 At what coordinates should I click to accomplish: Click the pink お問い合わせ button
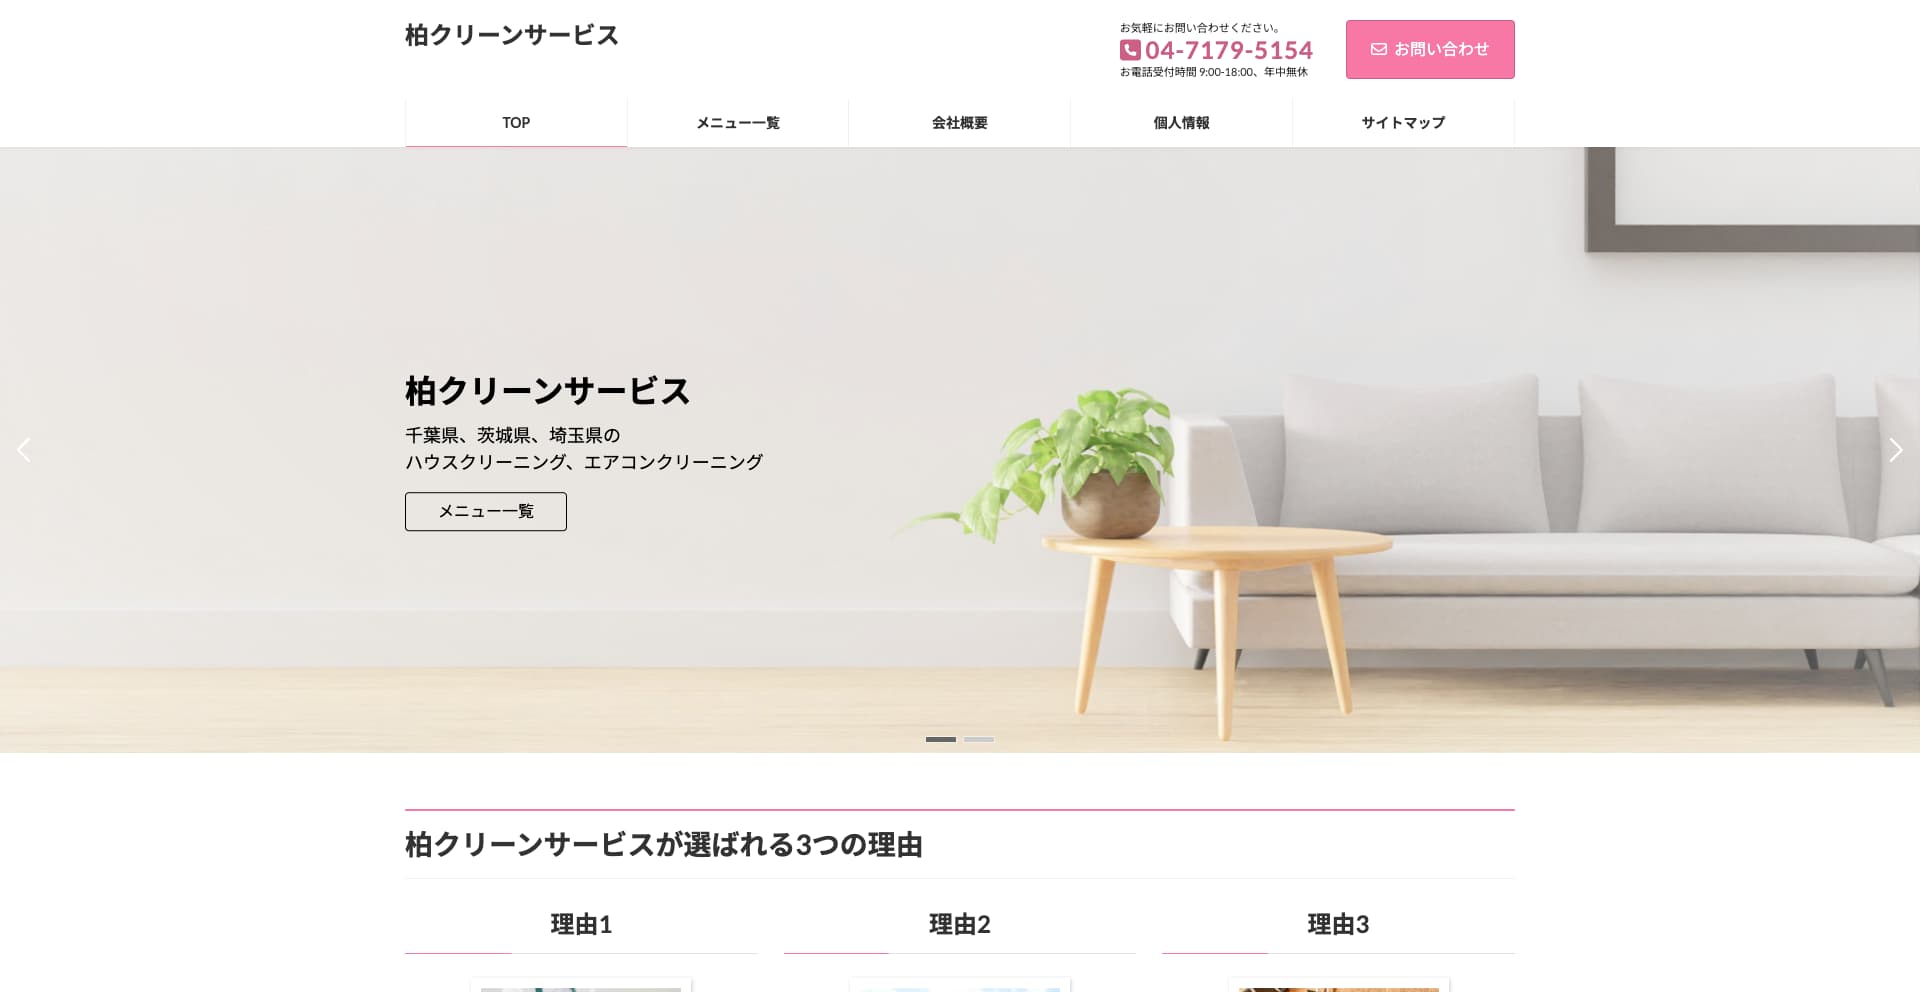click(x=1430, y=49)
